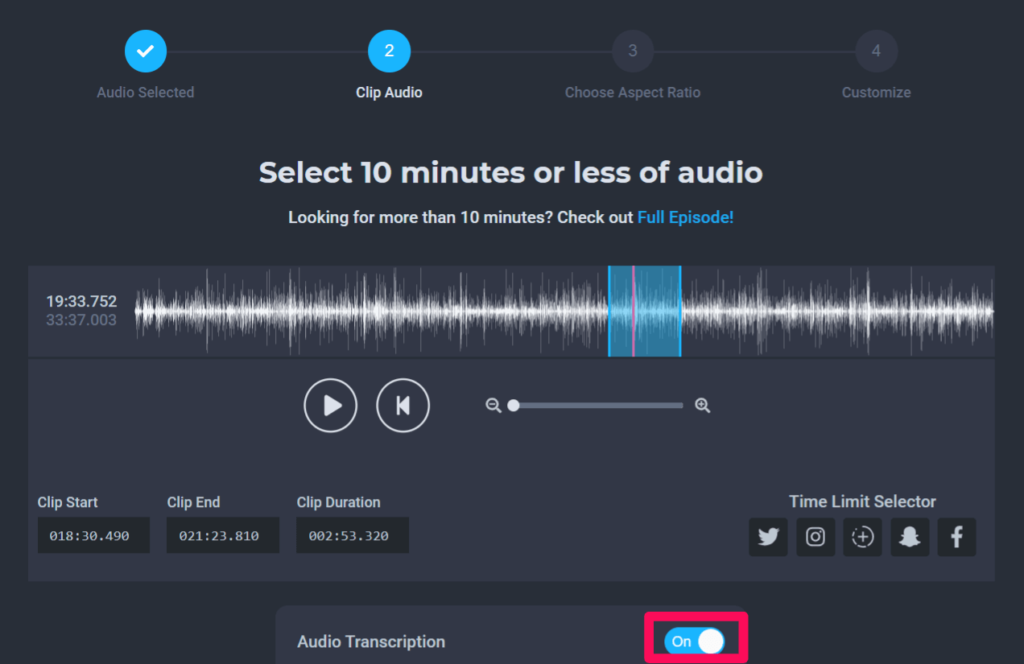The height and width of the screenshot is (664, 1024).
Task: Click the Clip End time field
Action: click(223, 535)
